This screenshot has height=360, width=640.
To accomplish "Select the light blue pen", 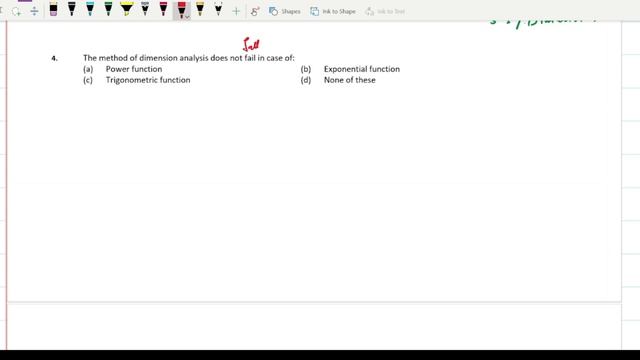I will (x=90, y=9).
